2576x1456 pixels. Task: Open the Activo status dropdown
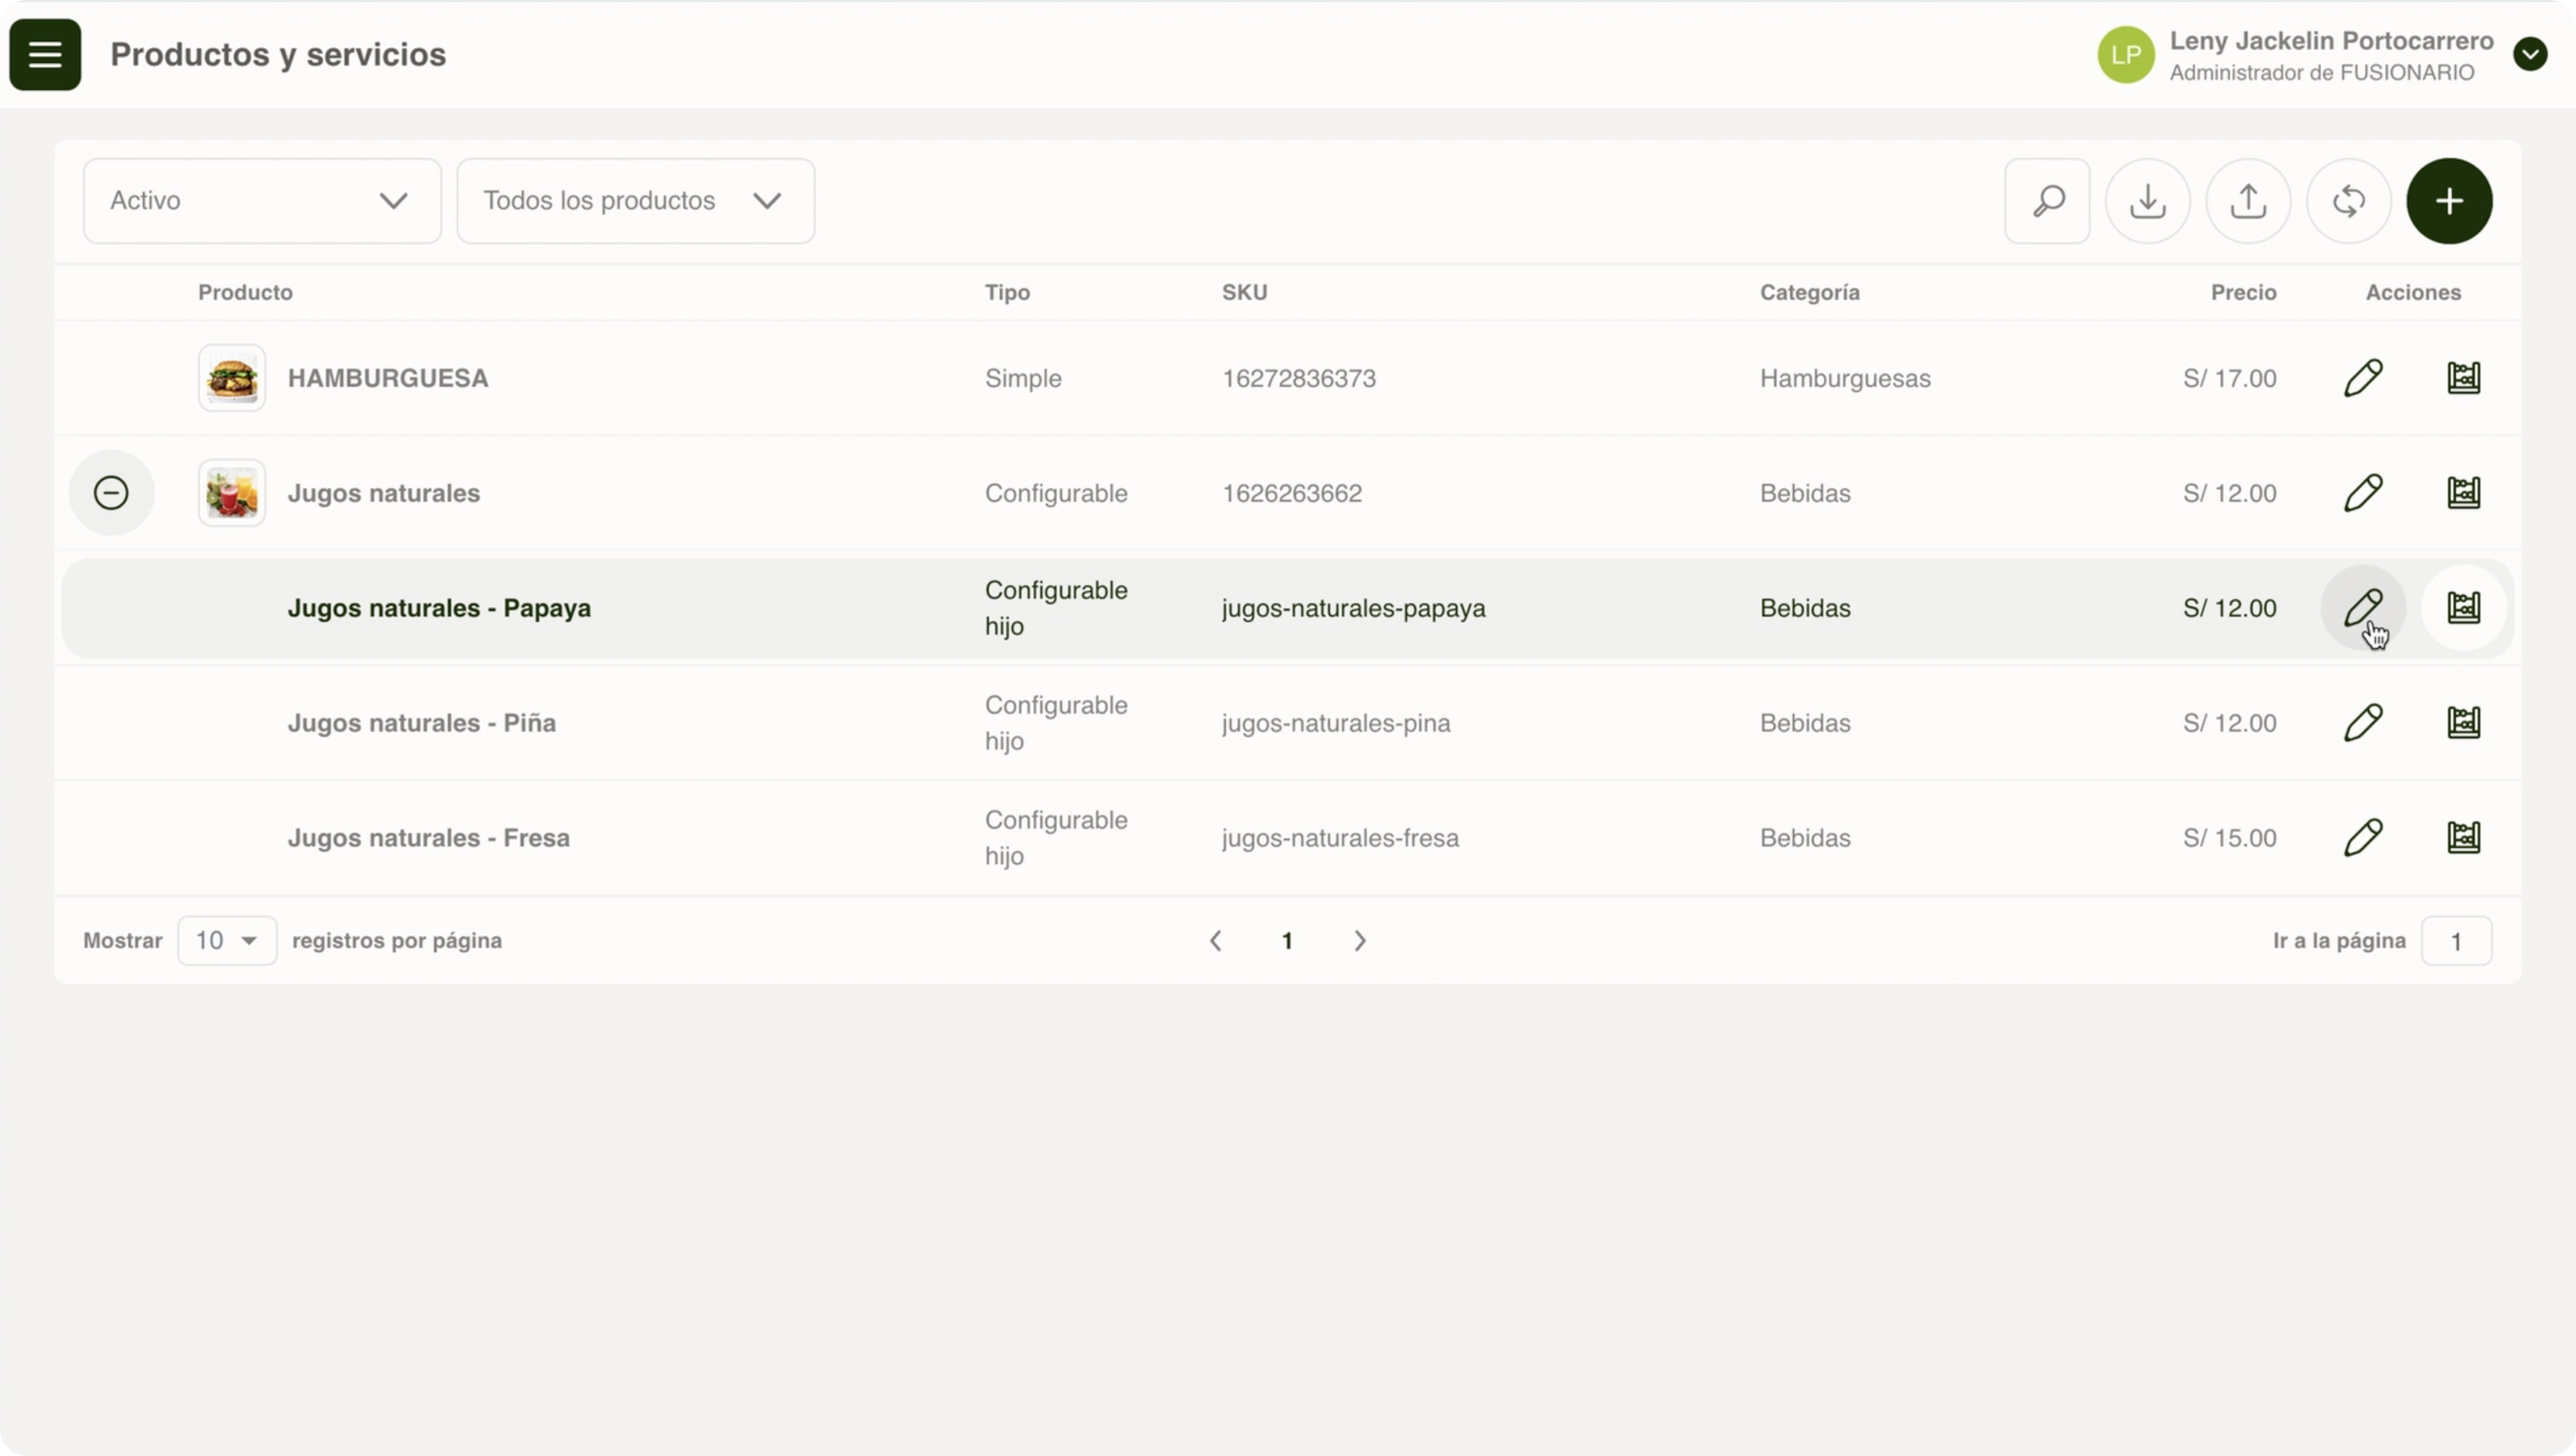262,201
